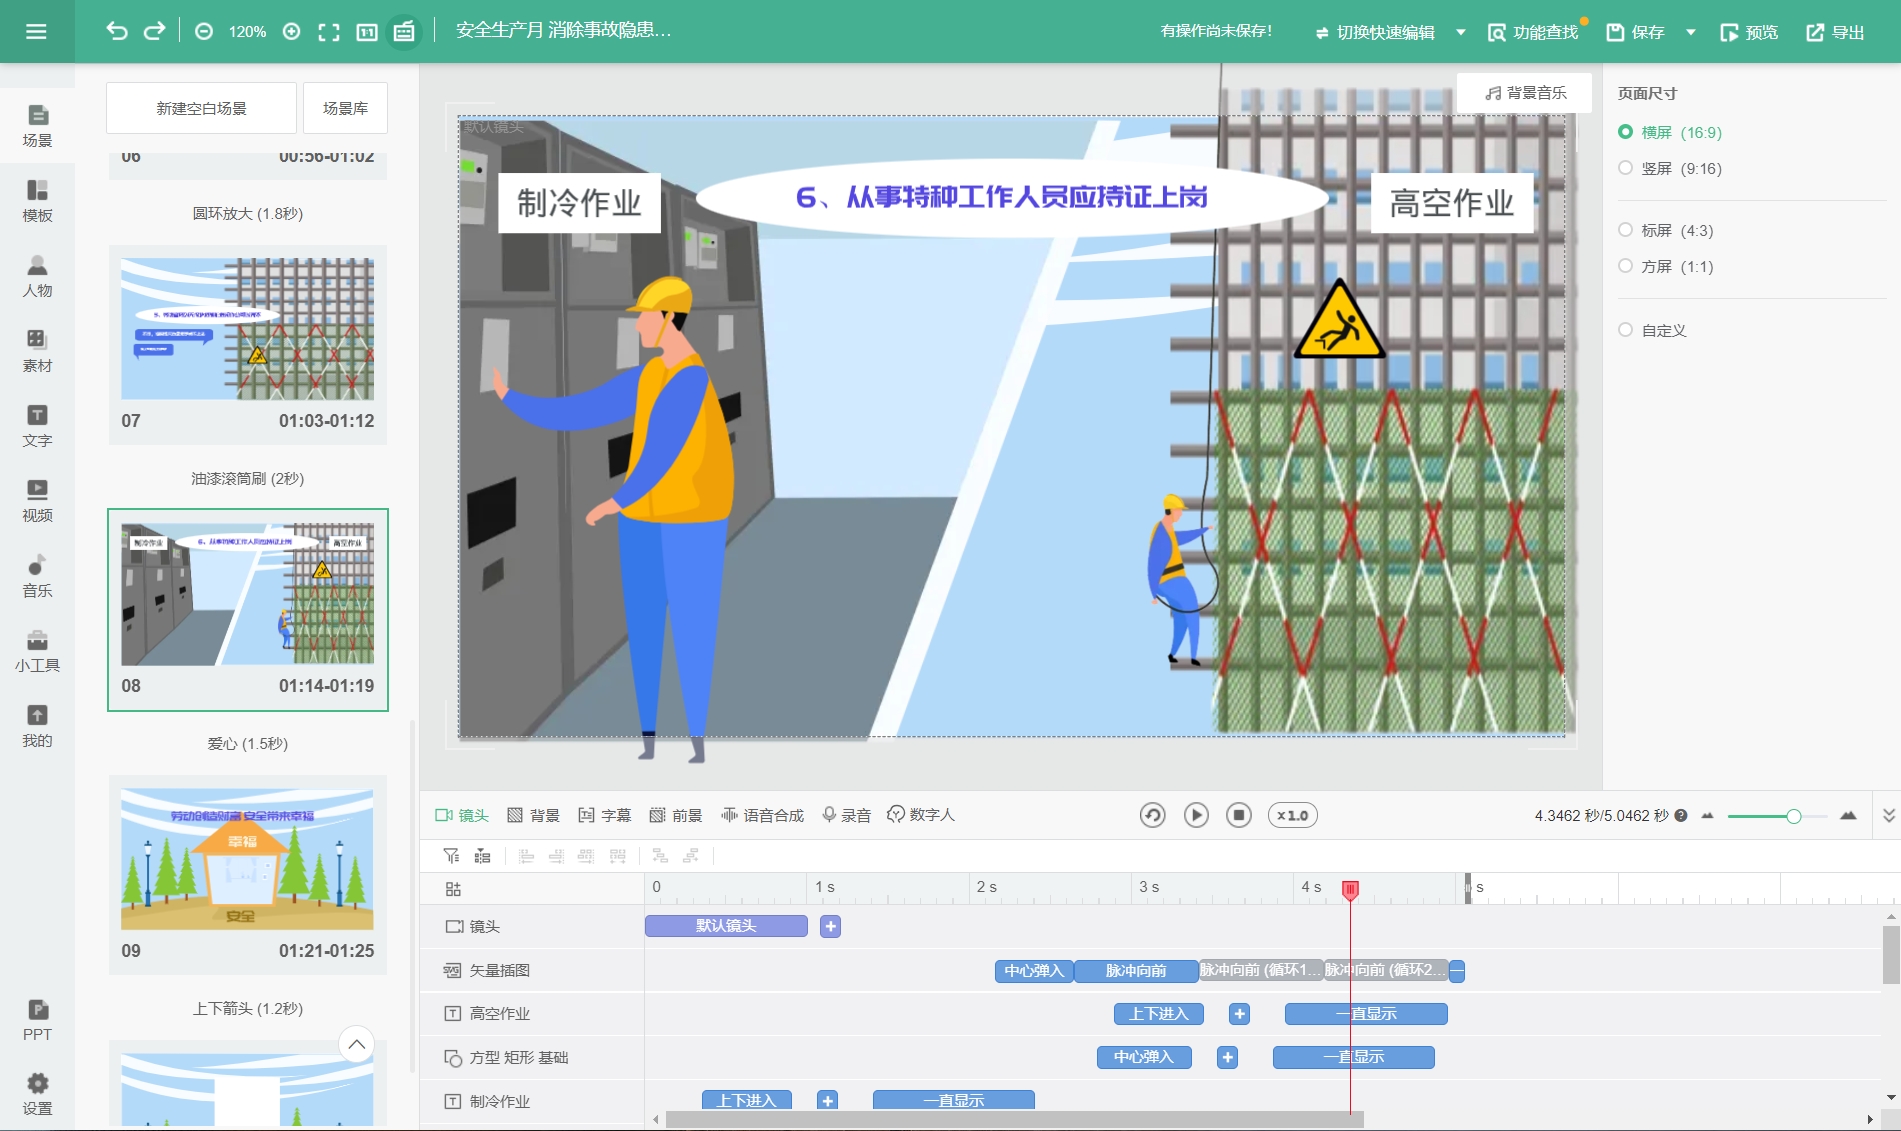The height and width of the screenshot is (1131, 1901).
Task: Click the 导出 export button
Action: (x=1835, y=32)
